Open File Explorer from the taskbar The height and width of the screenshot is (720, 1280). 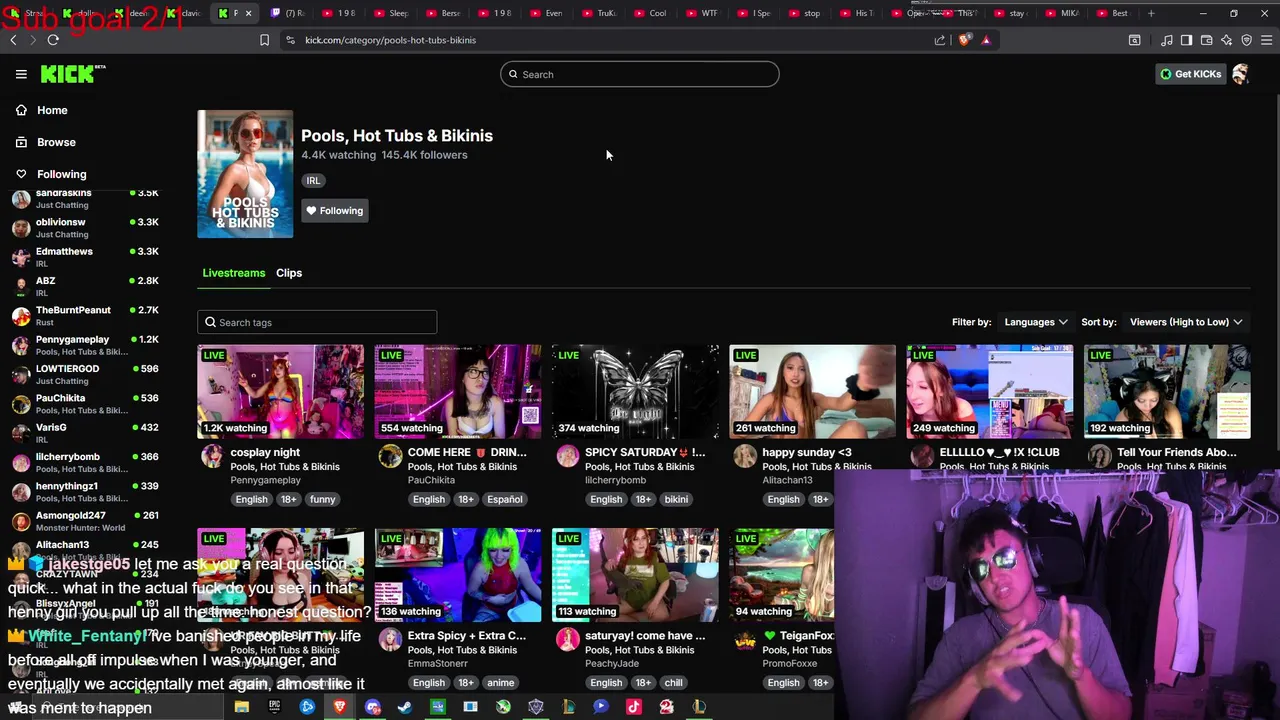[x=241, y=707]
